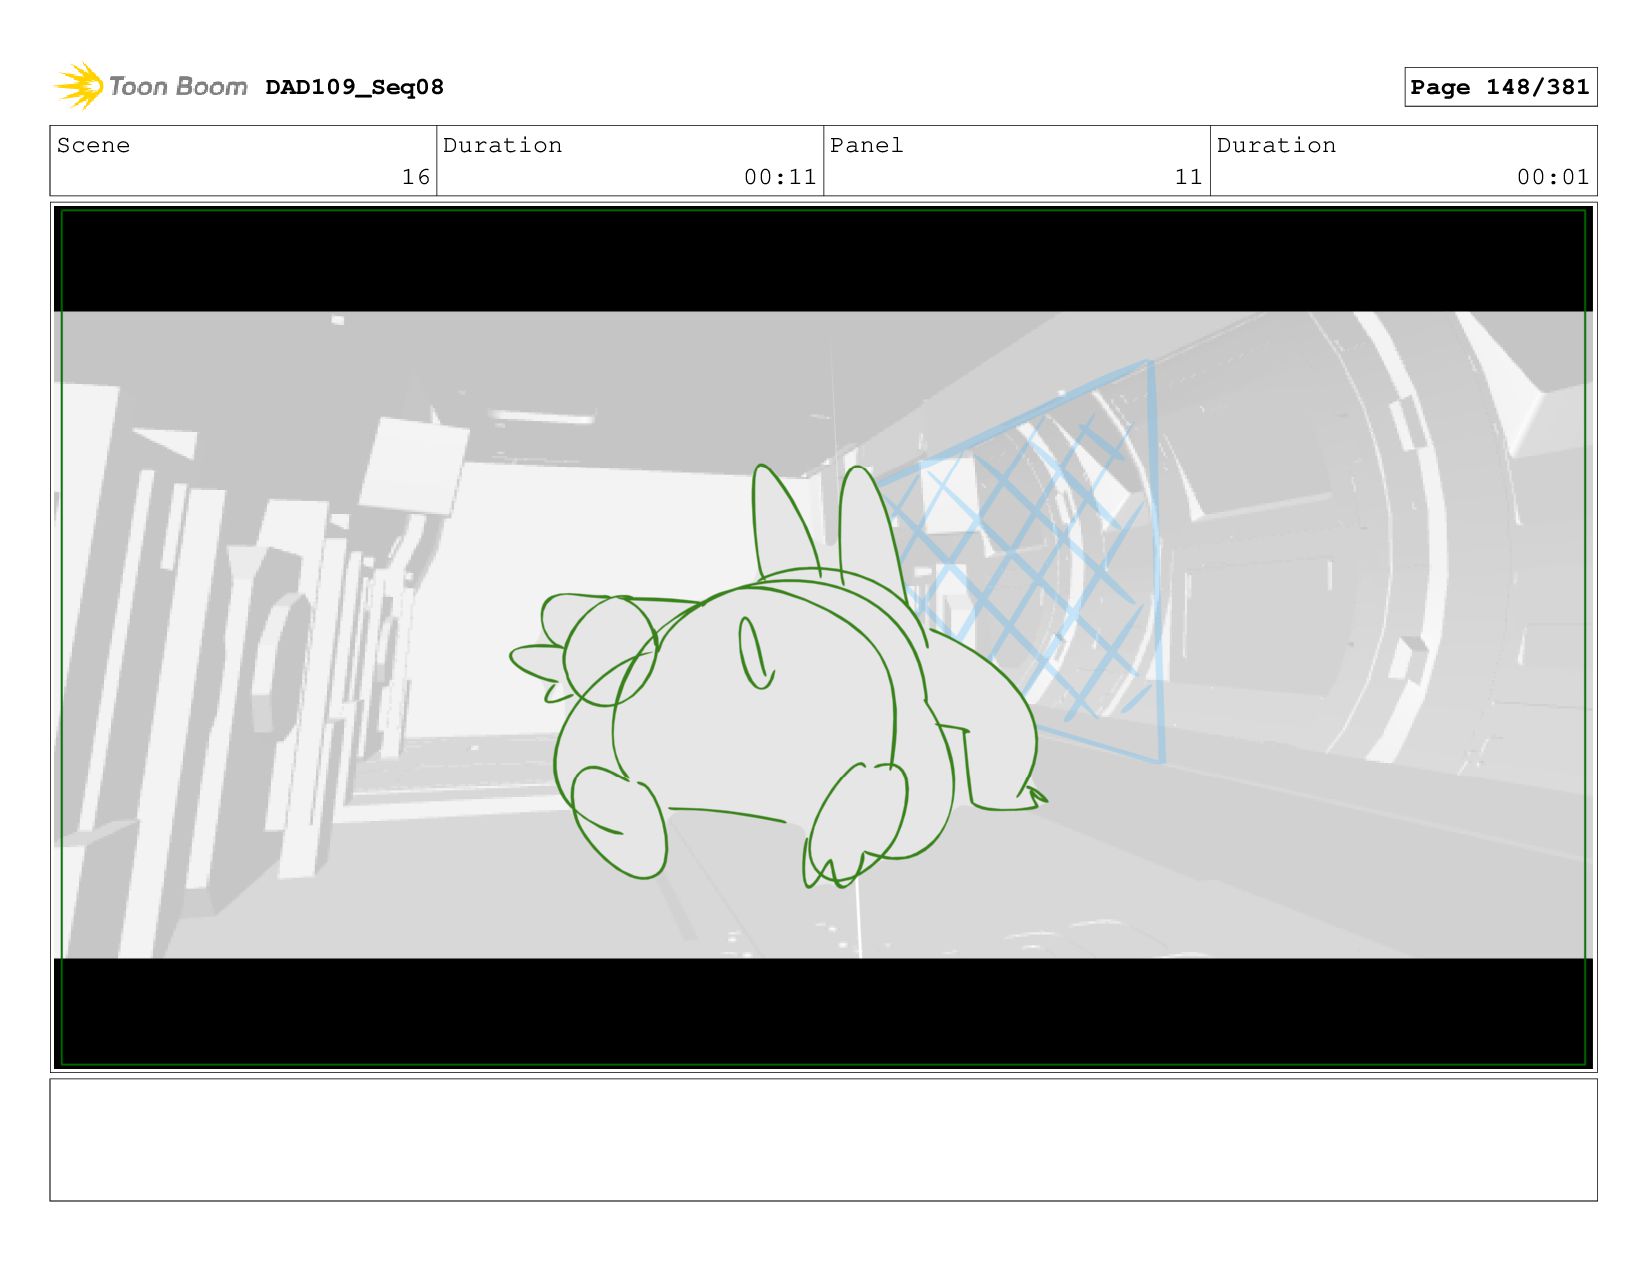
Task: Click the Toon Boom logo
Action: [x=150, y=87]
